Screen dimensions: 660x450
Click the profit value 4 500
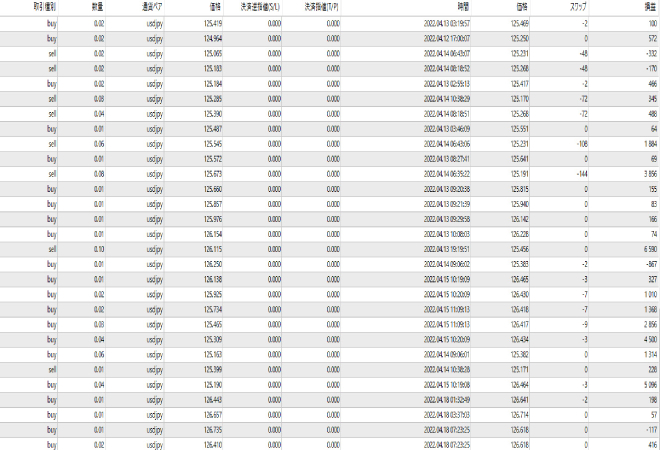click(x=650, y=340)
